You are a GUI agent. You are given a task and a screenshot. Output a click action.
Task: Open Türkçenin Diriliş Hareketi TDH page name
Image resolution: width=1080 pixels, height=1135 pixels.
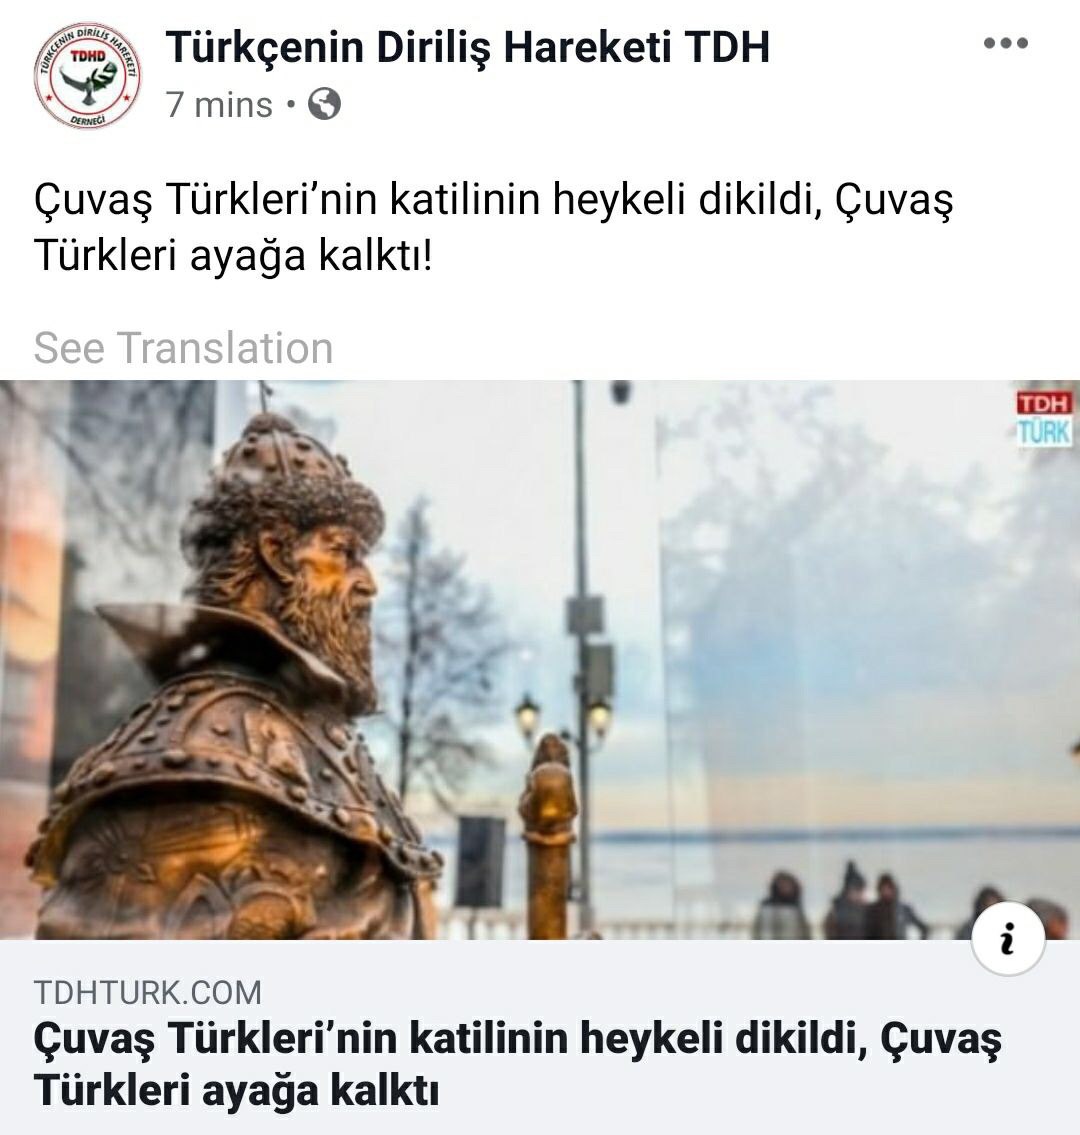point(468,48)
